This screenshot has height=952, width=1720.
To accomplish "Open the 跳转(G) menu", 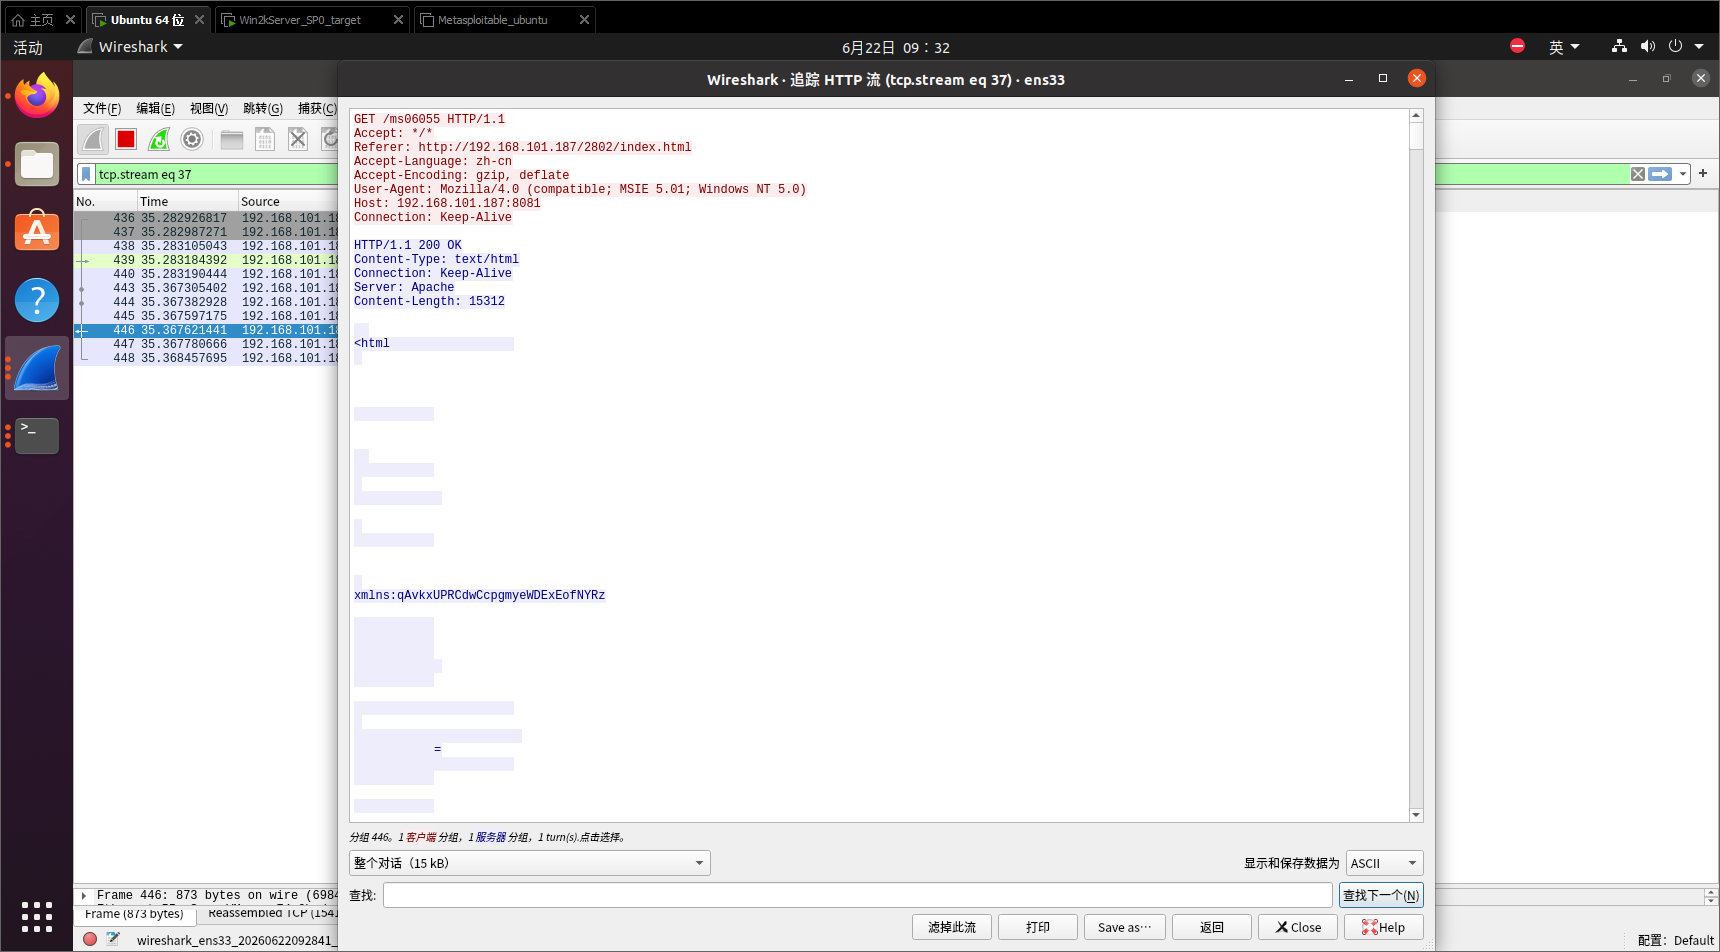I will 263,108.
